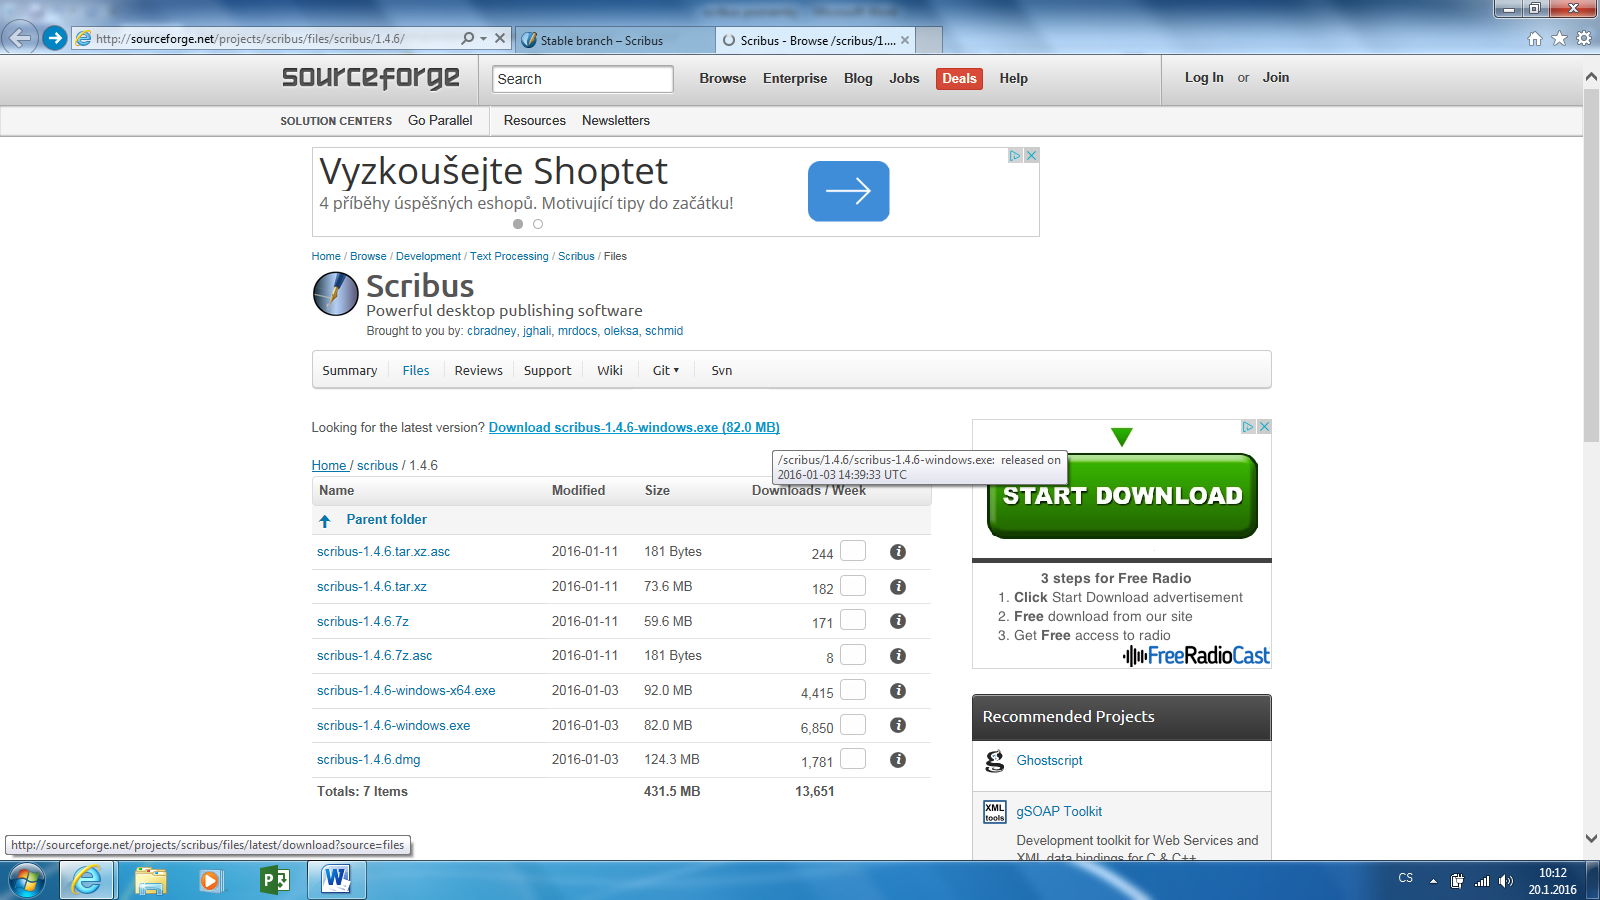Click the red Deals button
Screen dimensions: 1600x900
959,78
